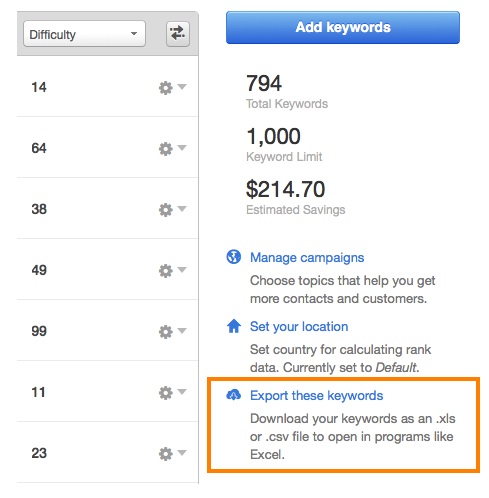The width and height of the screenshot is (489, 498).
Task: Expand dropdown arrow on difficulty 11 row
Action: click(x=182, y=391)
